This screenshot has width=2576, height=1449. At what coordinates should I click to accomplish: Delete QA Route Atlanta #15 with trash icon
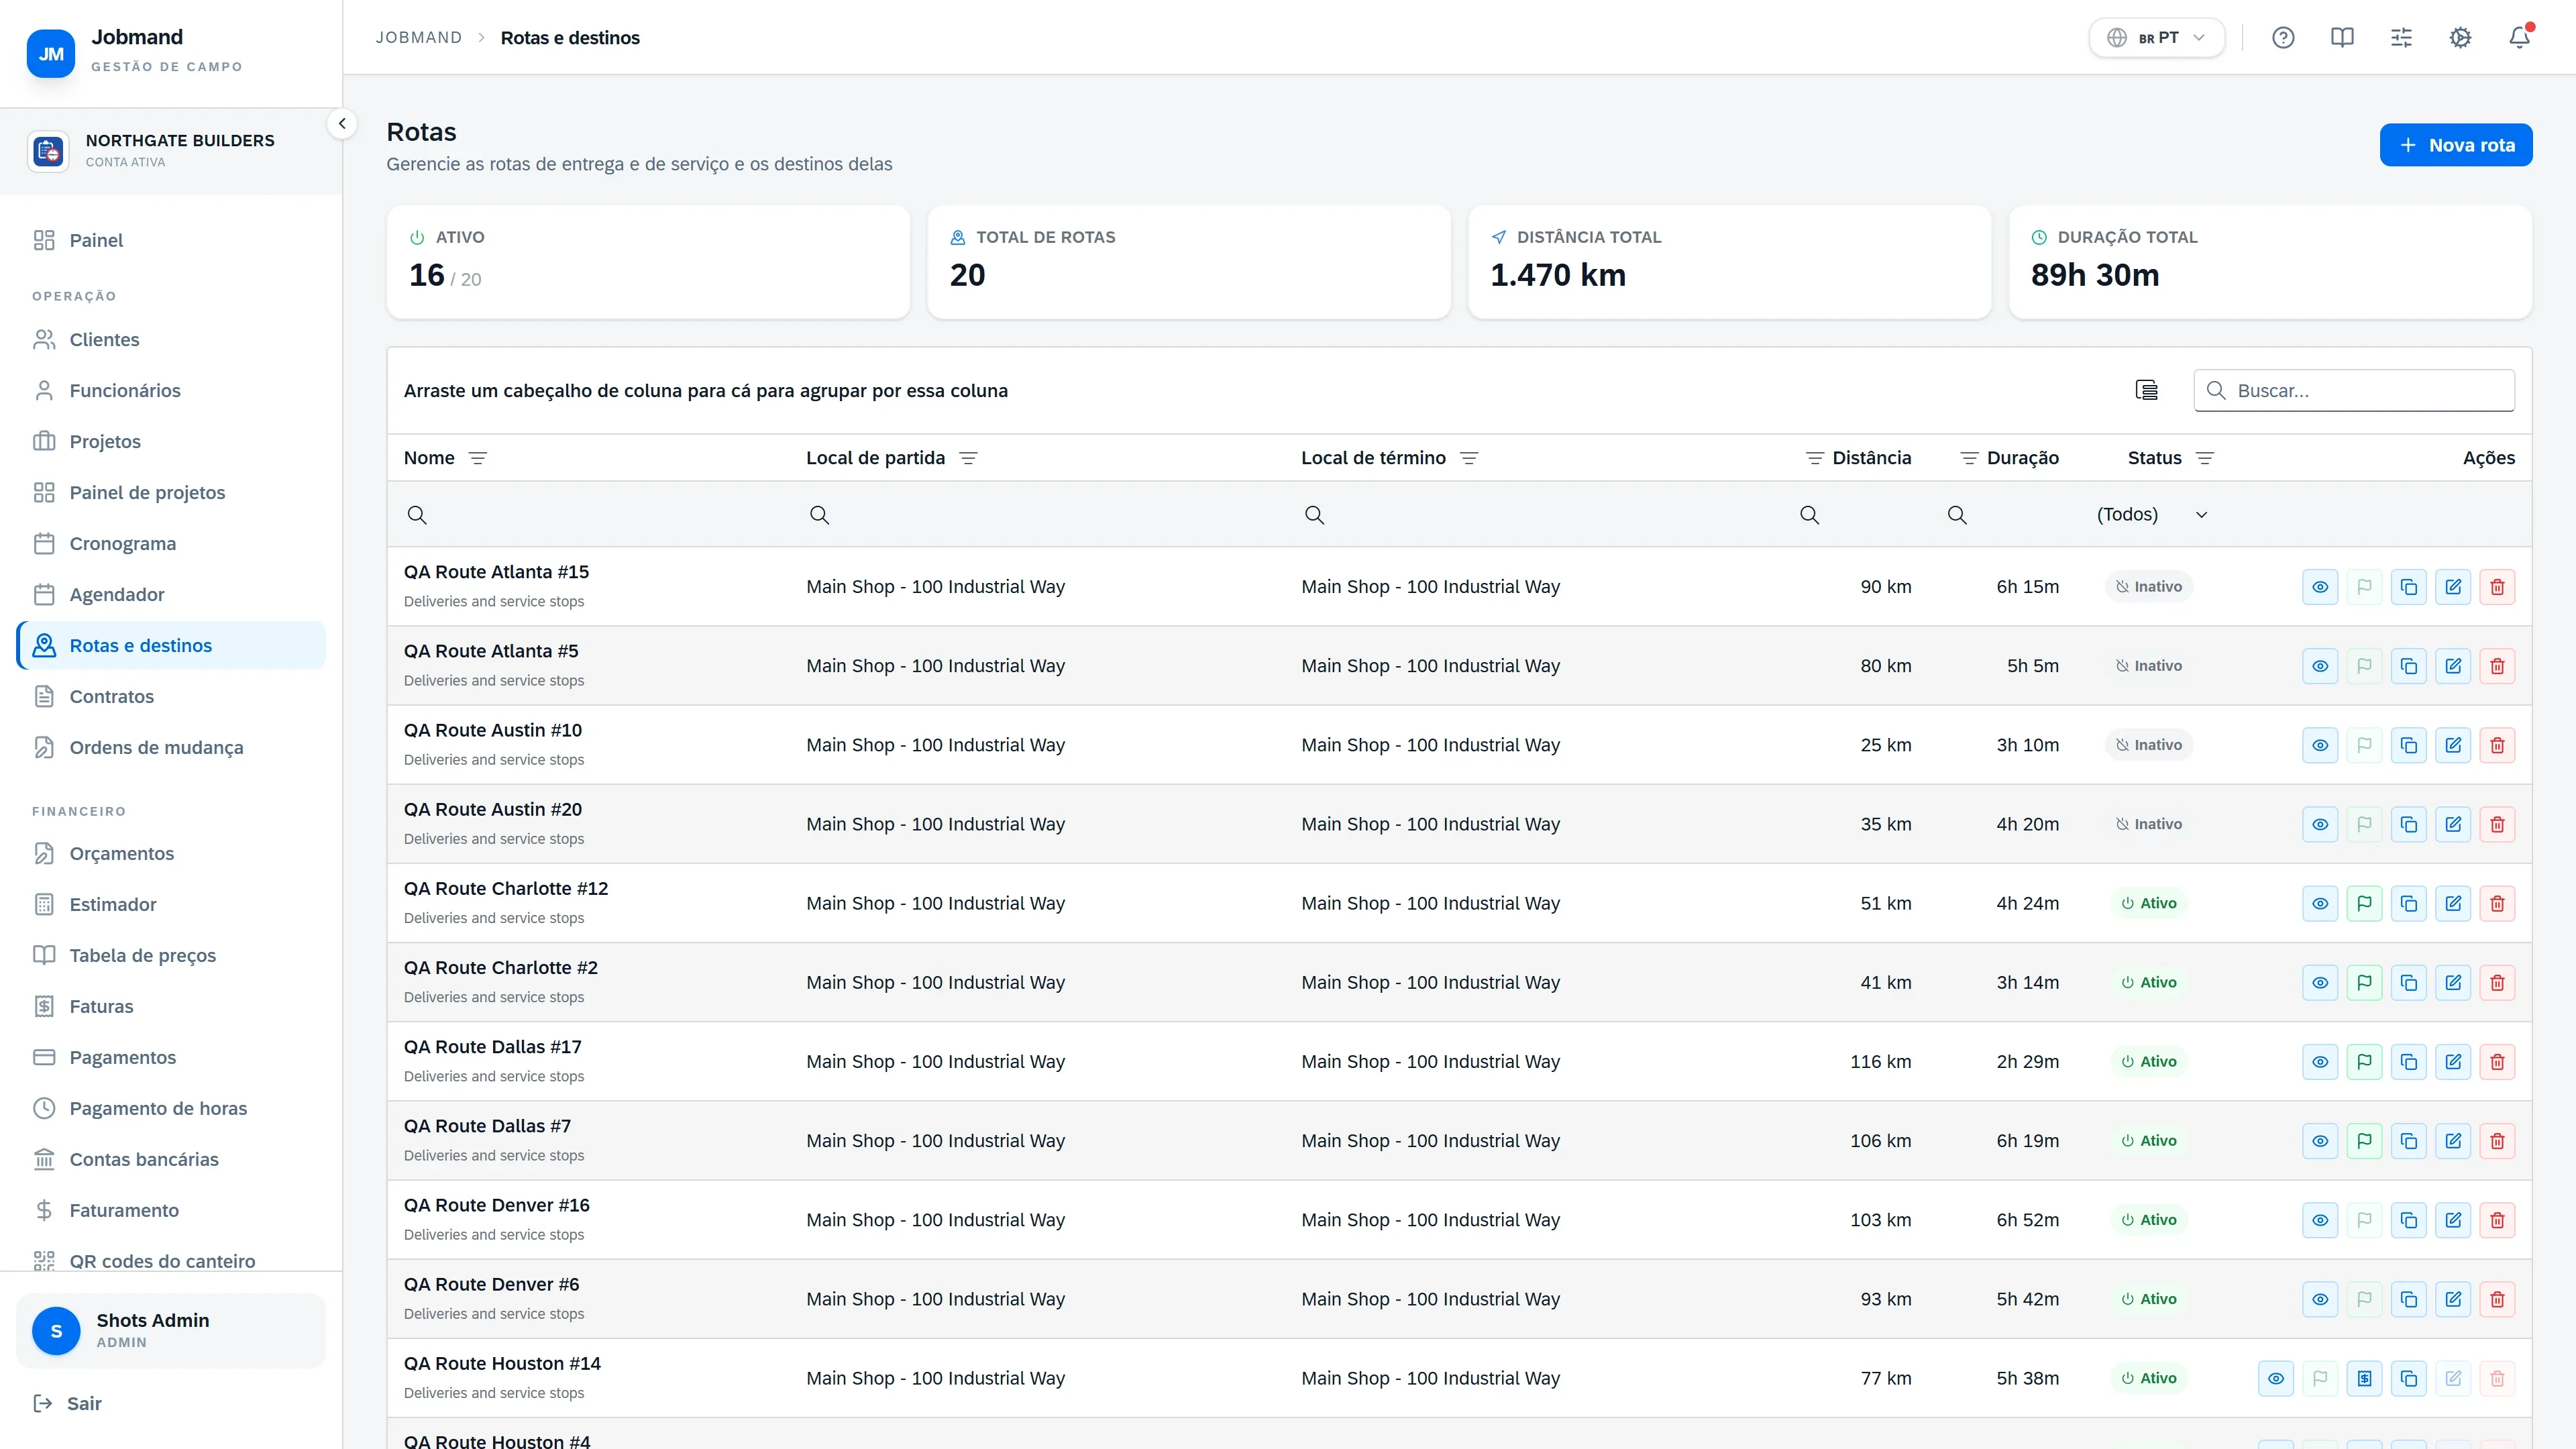[x=2497, y=587]
